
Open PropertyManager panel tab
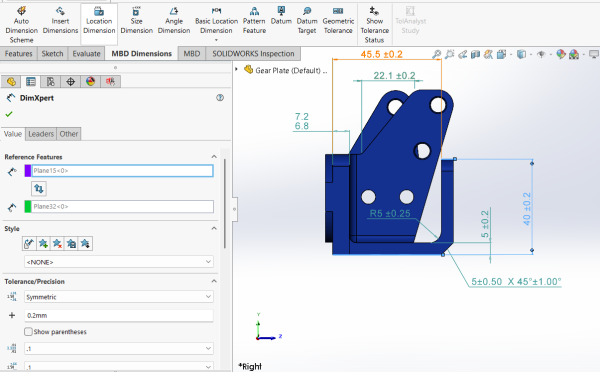pyautogui.click(x=31, y=82)
